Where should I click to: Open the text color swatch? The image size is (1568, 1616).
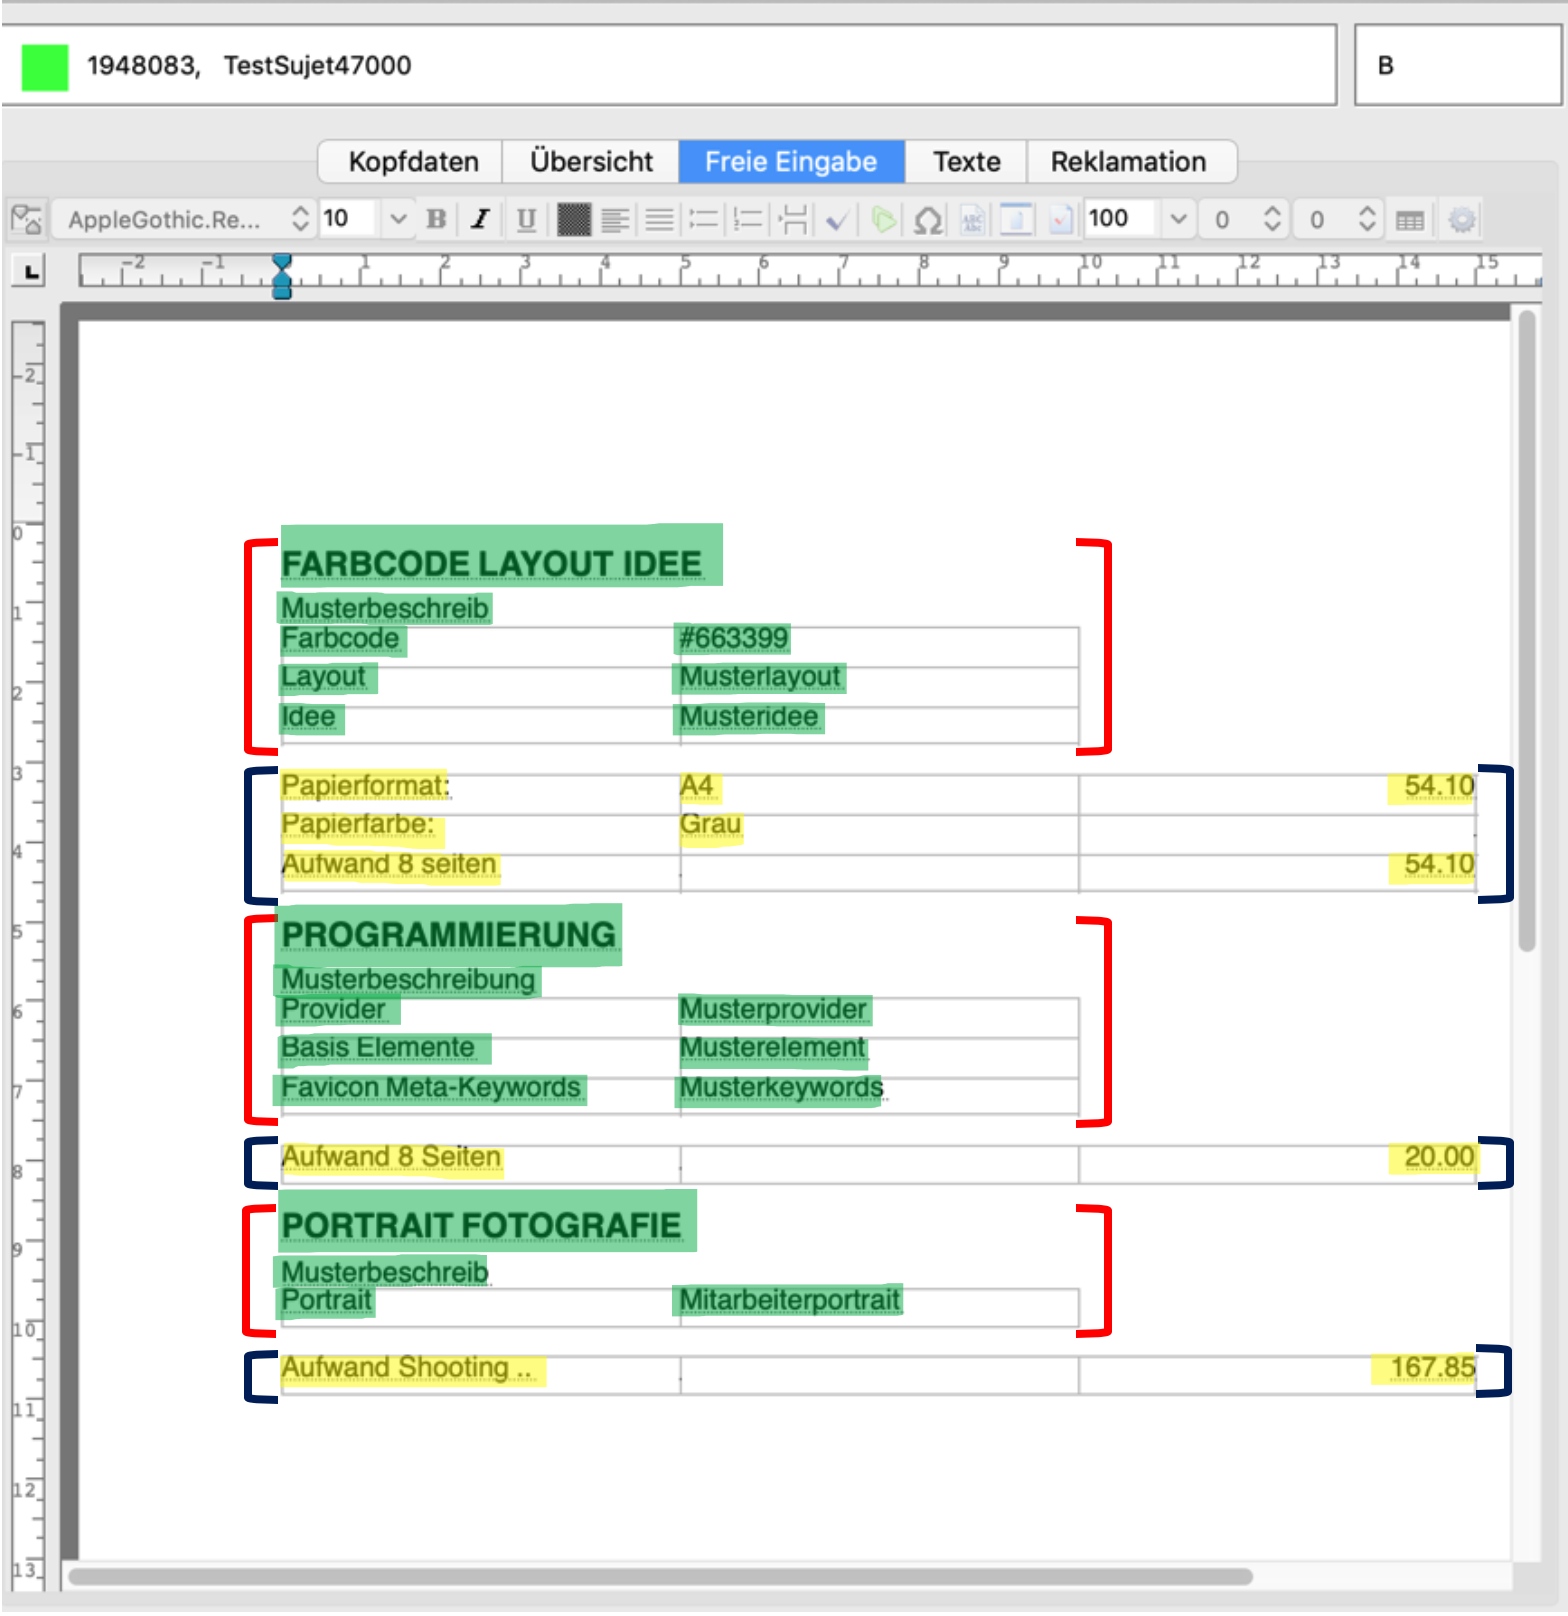click(x=573, y=219)
